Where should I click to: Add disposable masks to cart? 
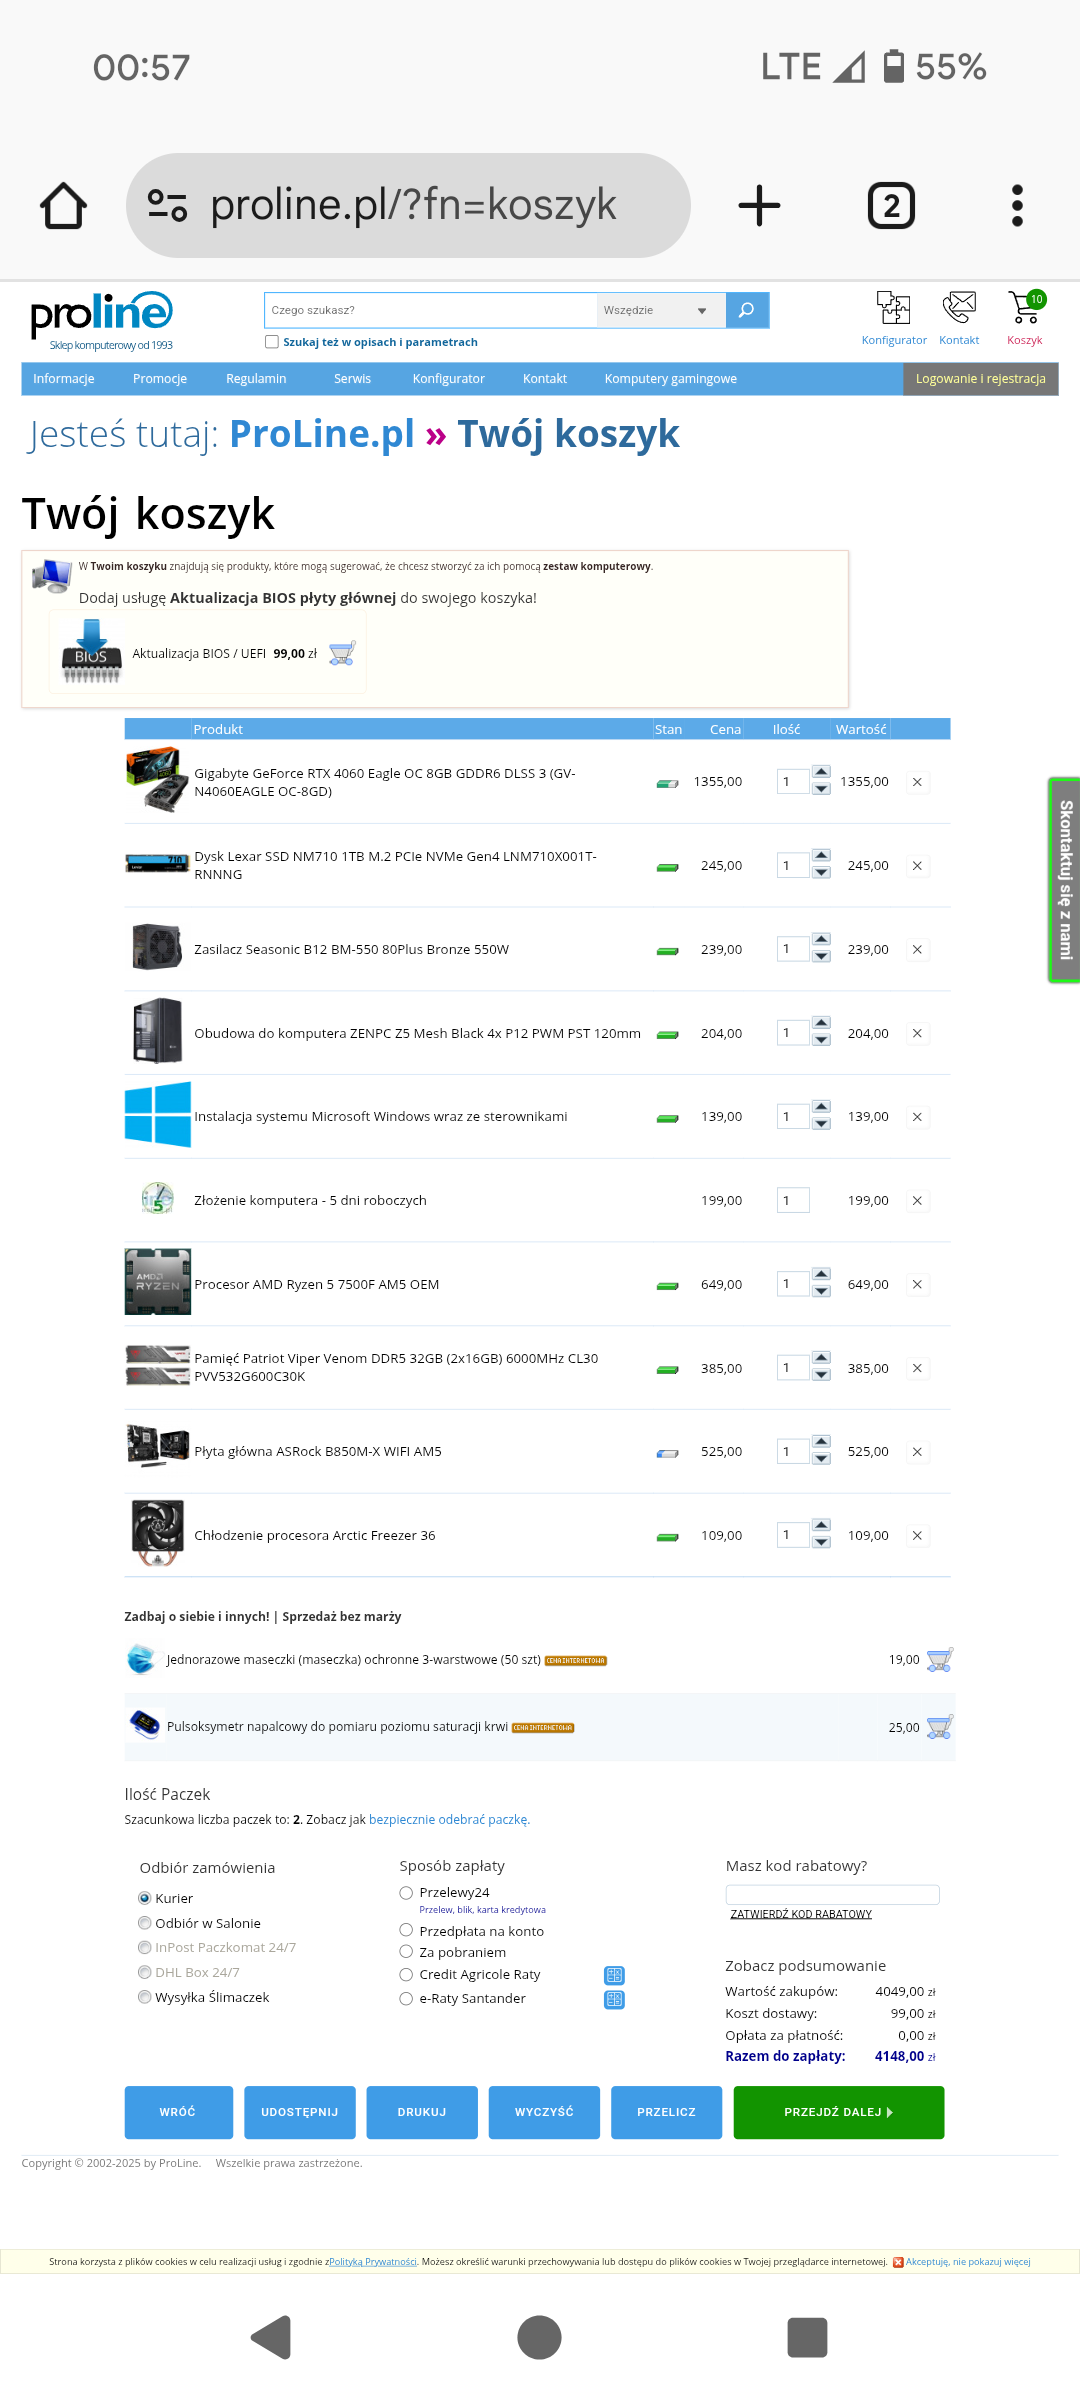940,1660
